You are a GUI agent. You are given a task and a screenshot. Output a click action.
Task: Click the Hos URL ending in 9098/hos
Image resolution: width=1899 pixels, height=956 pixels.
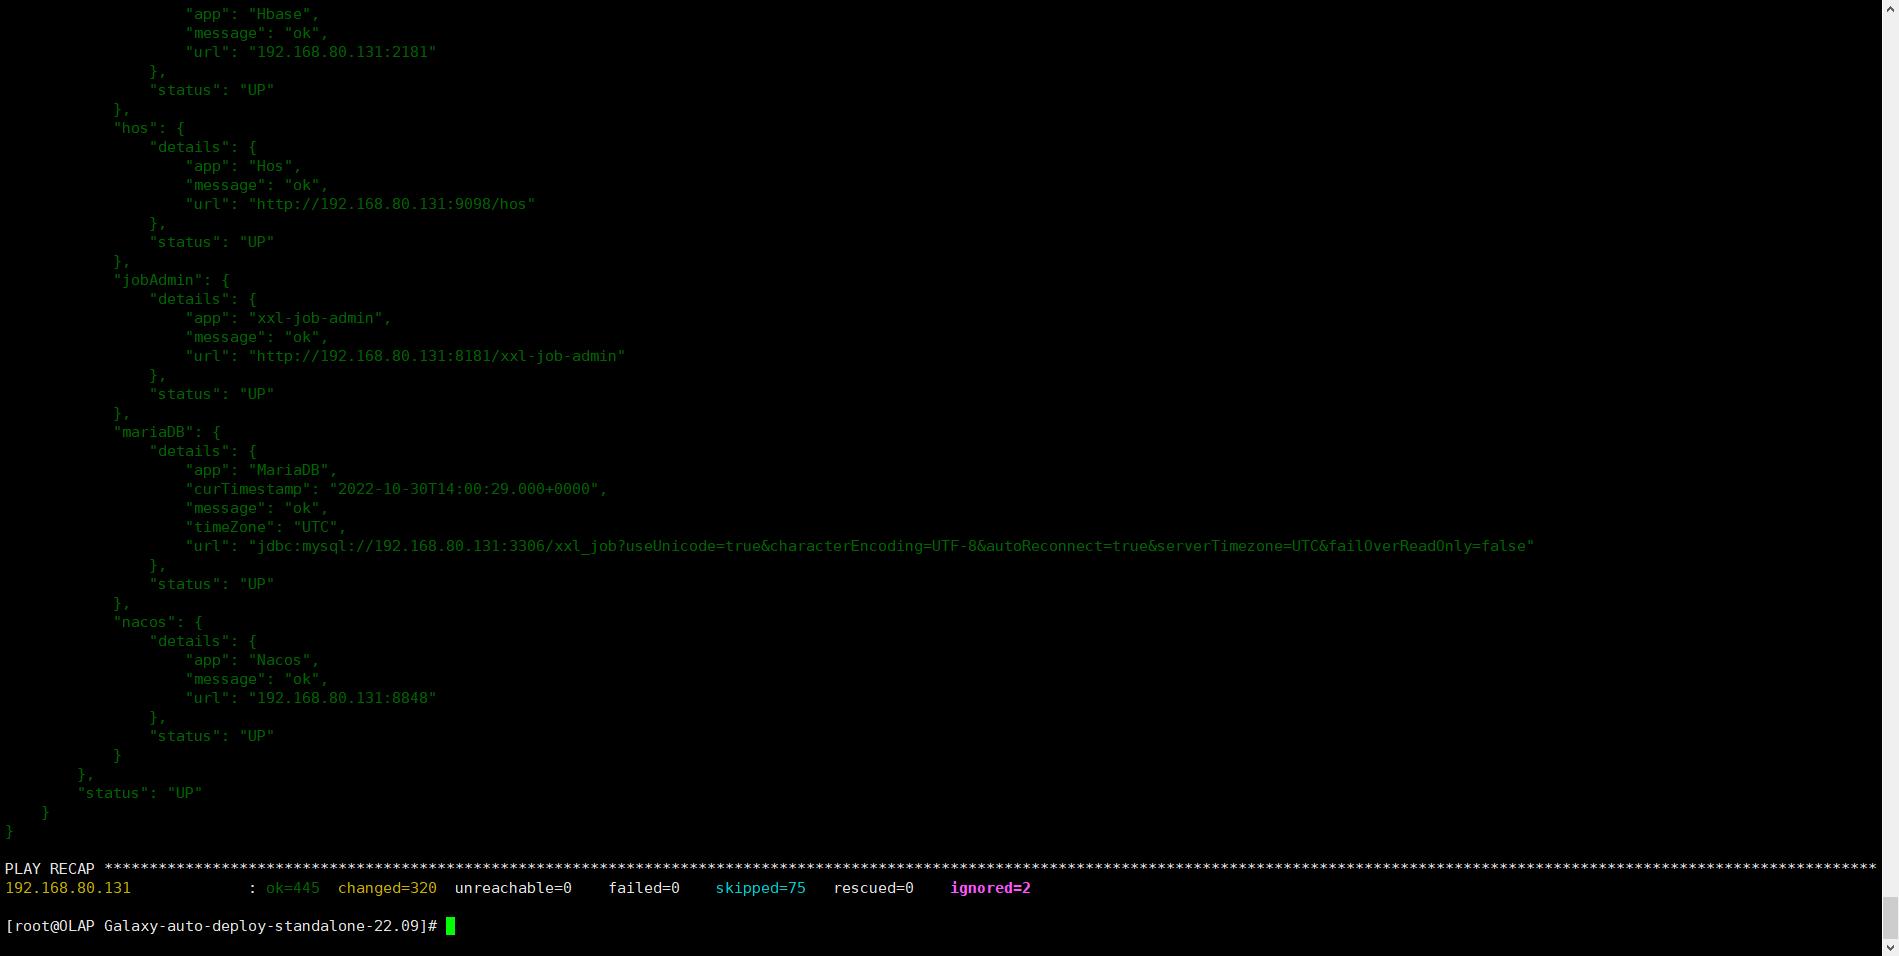[391, 204]
